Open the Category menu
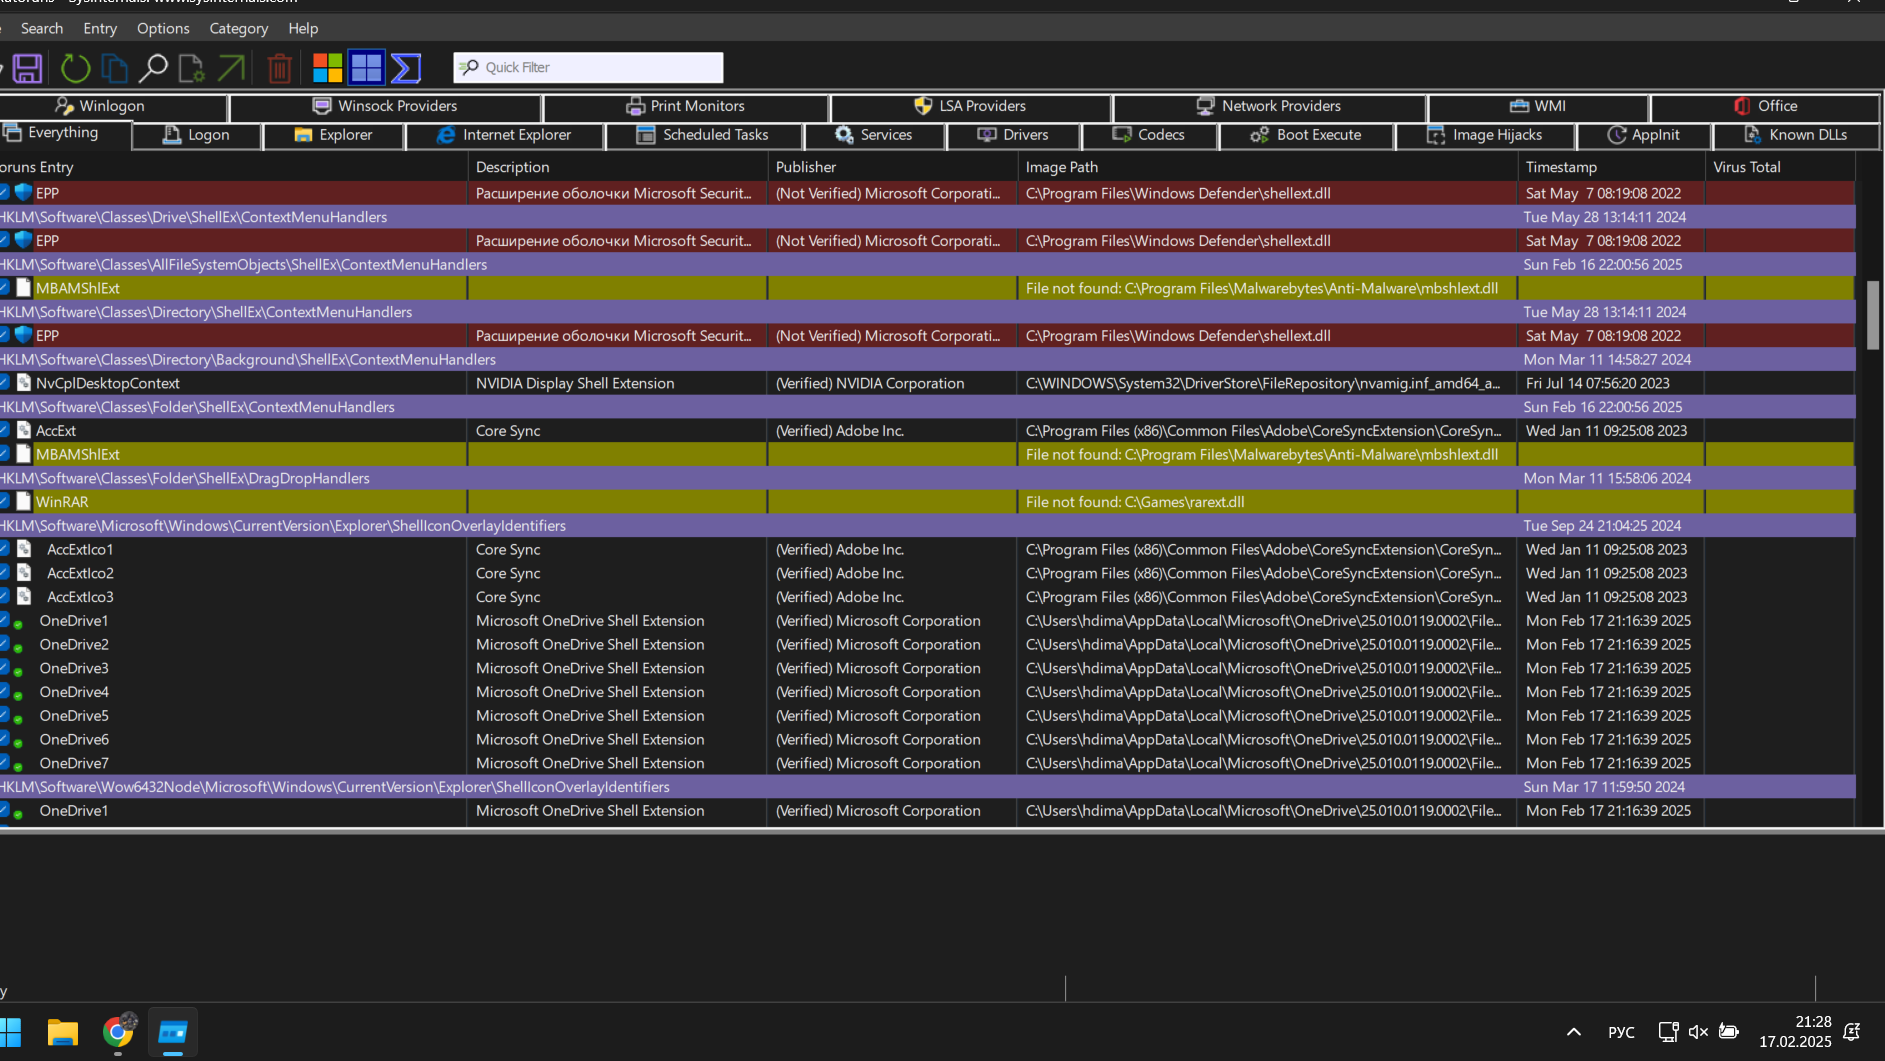 [x=238, y=28]
